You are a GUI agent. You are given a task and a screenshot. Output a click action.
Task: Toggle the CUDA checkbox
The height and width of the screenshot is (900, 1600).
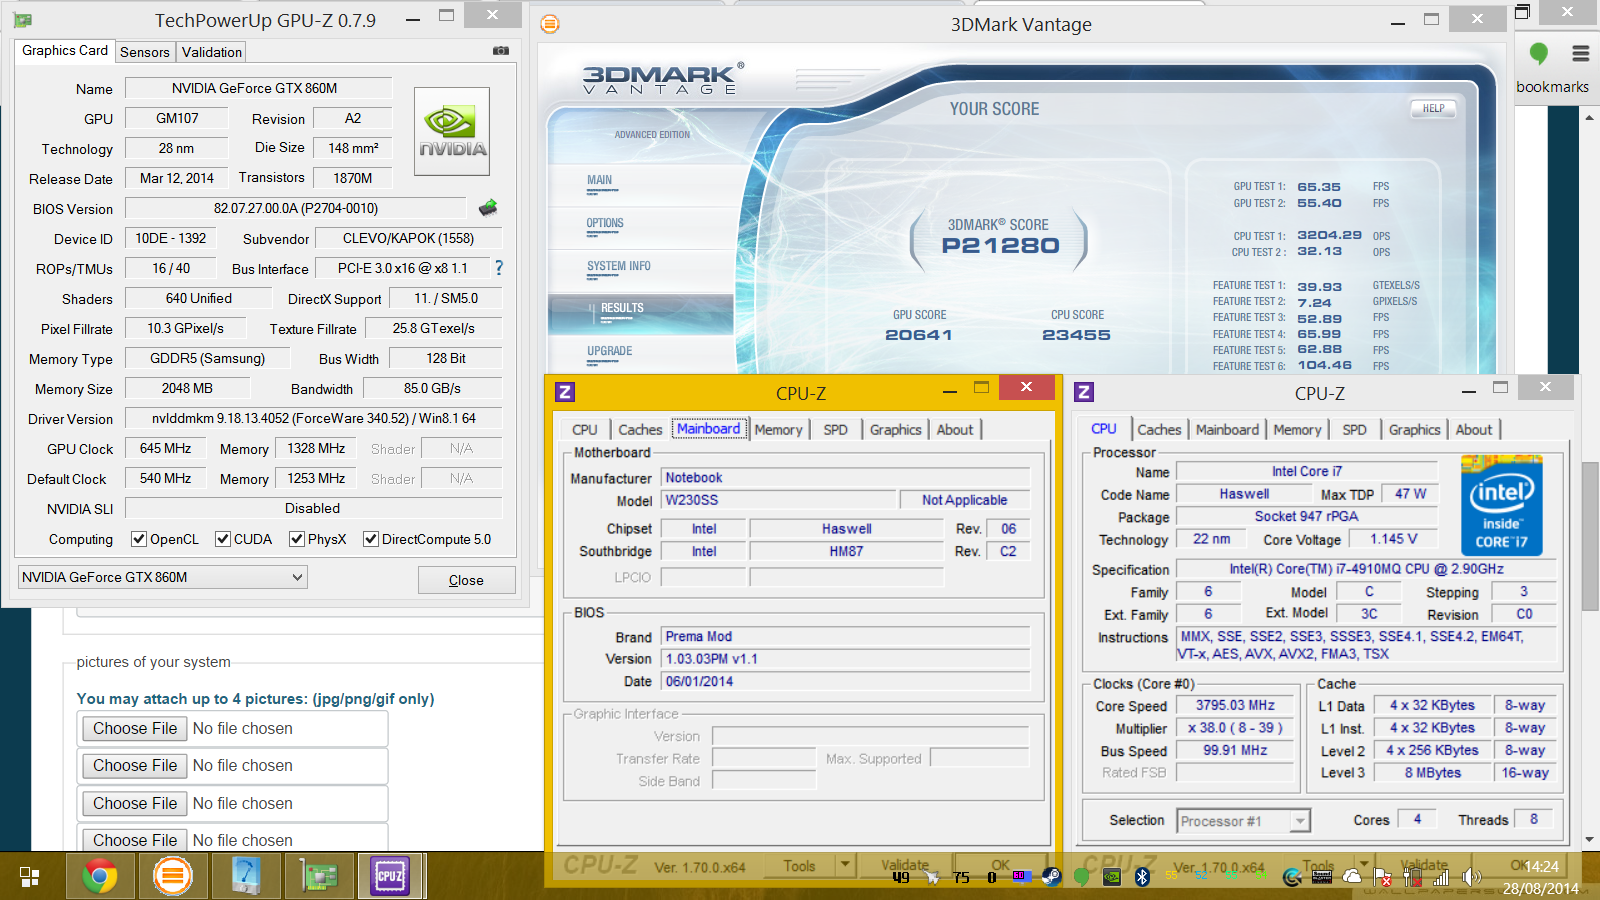tap(223, 539)
